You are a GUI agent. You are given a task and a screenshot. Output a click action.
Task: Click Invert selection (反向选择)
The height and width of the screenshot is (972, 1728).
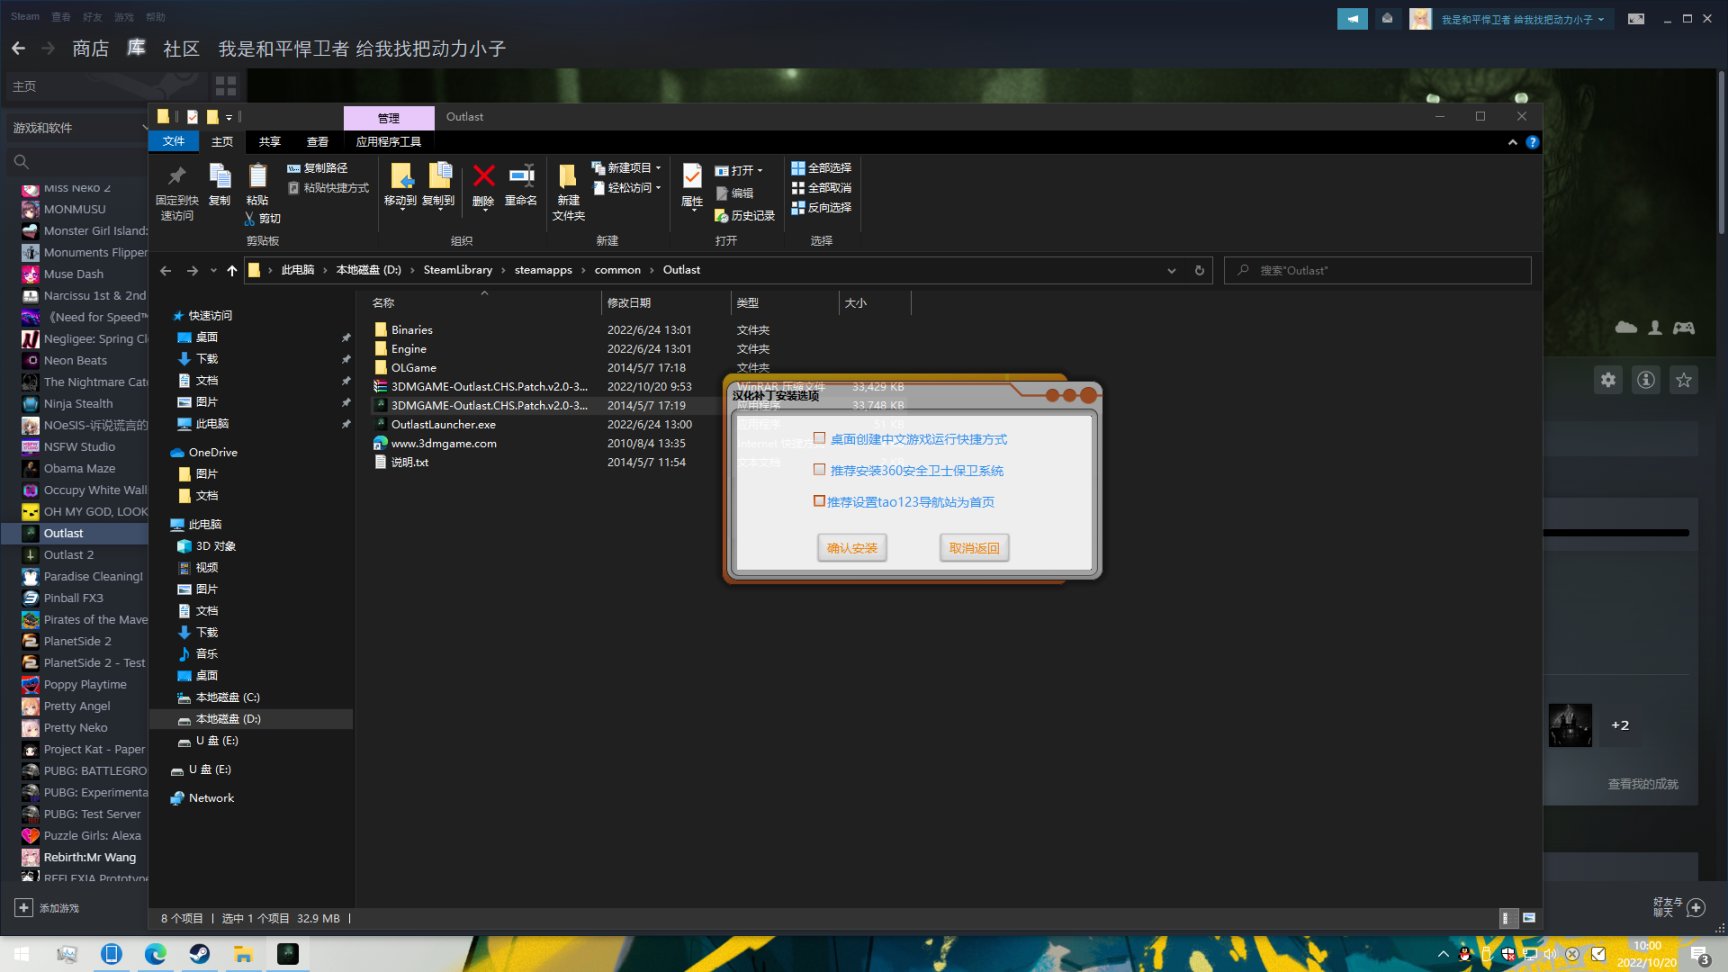[x=821, y=208]
